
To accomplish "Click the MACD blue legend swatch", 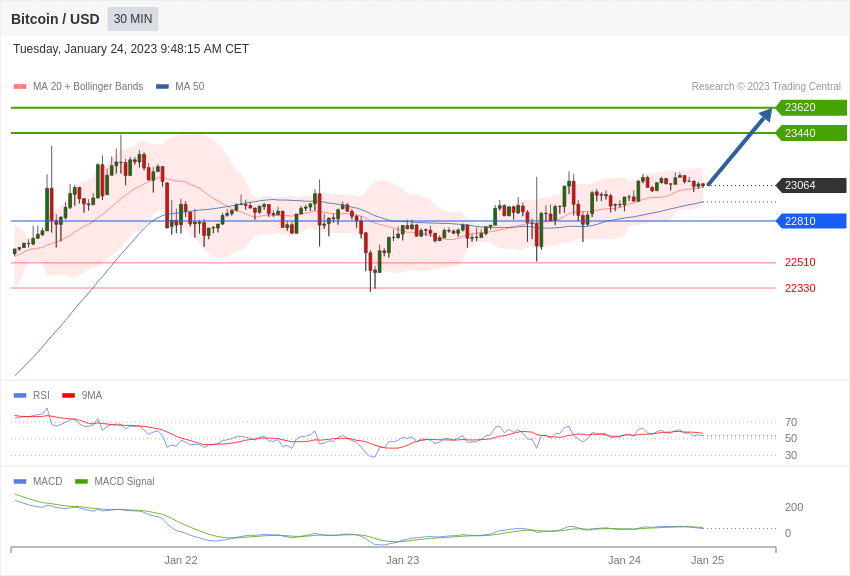I will (20, 482).
